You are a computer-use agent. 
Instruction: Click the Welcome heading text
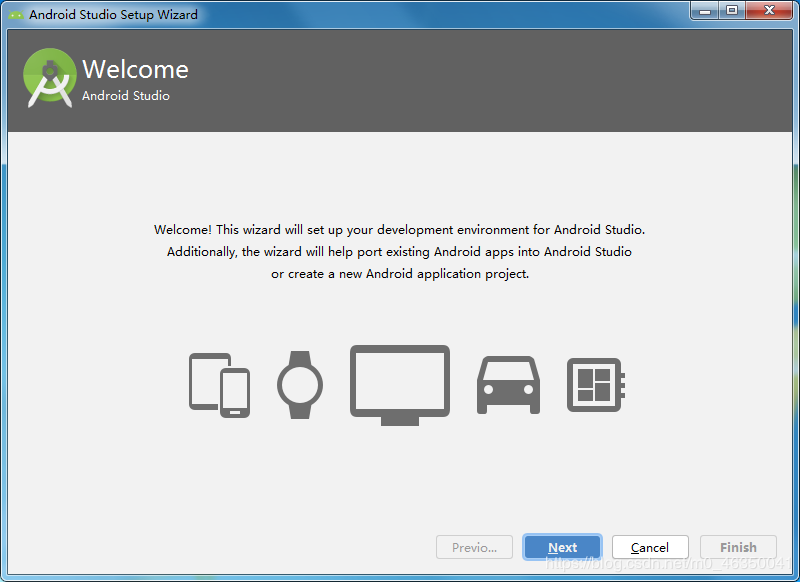tap(135, 69)
